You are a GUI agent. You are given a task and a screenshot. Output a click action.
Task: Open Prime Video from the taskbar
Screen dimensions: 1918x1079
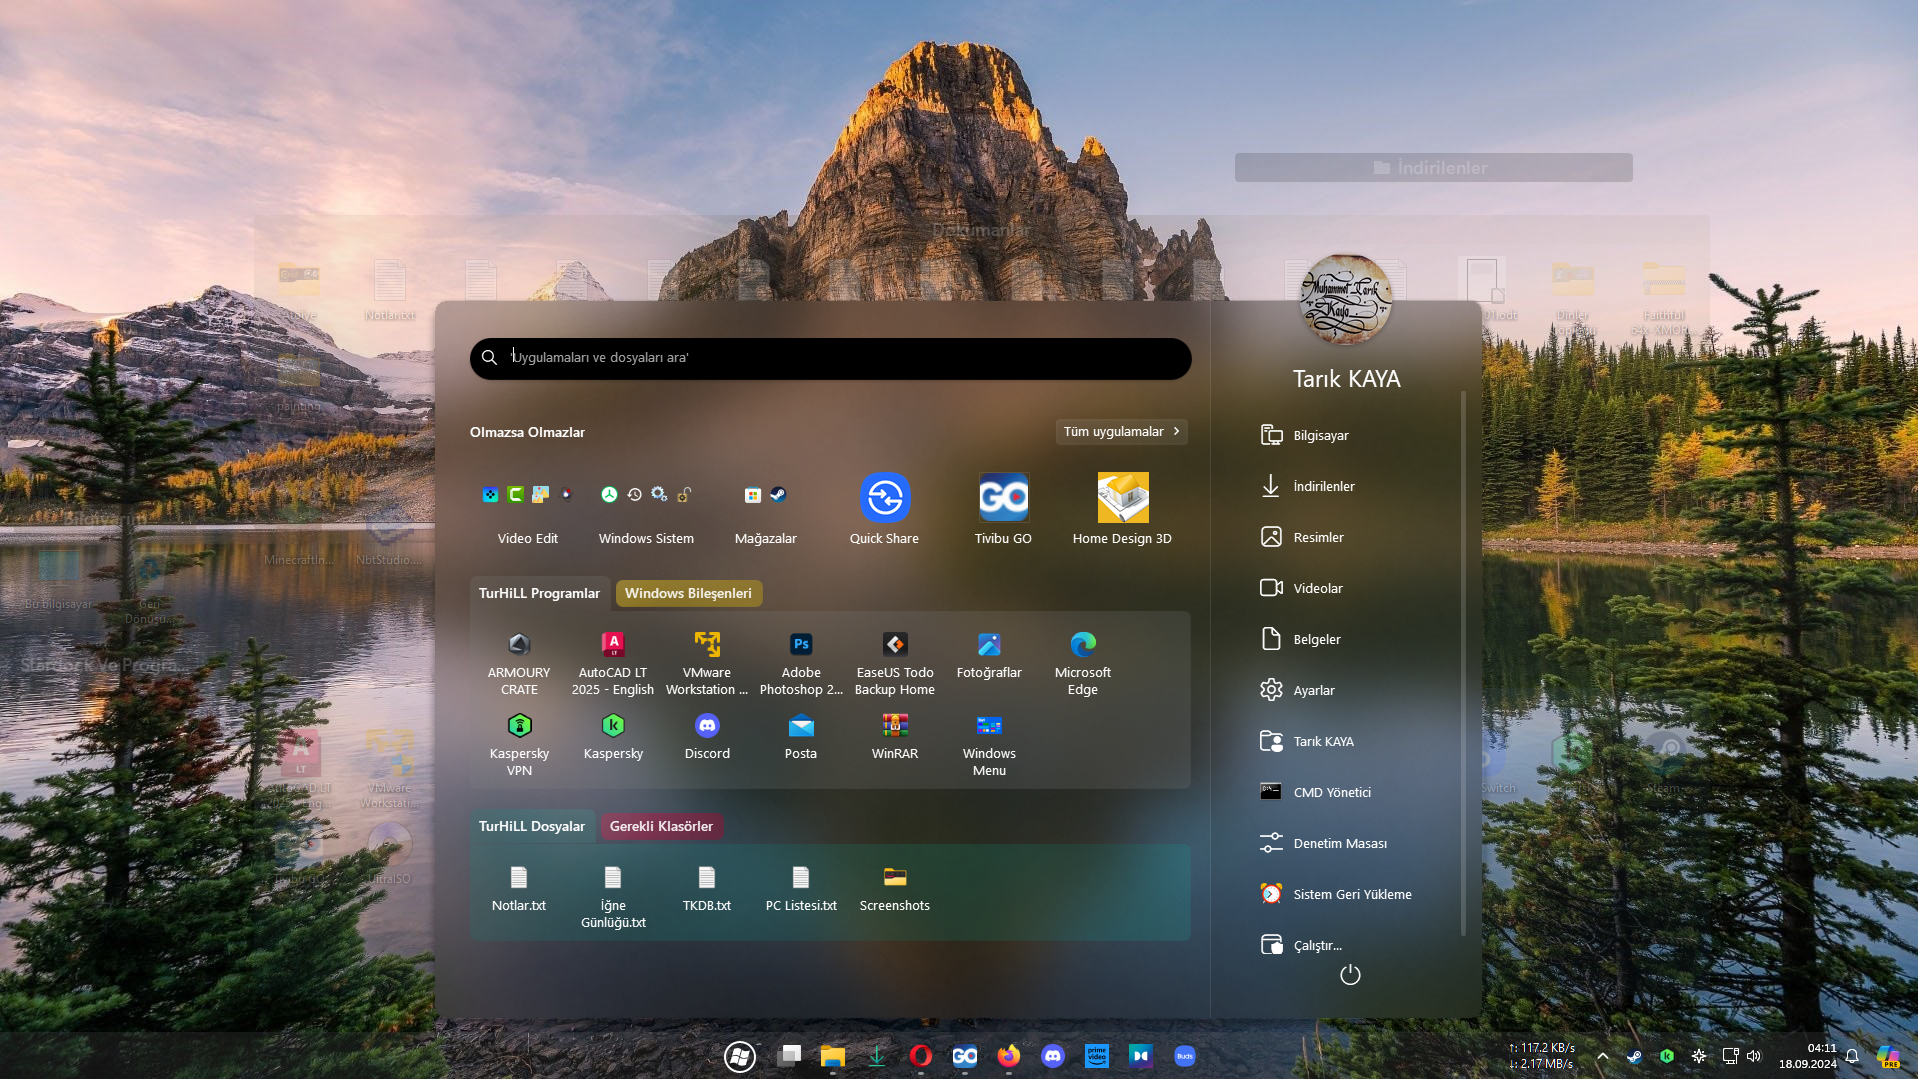coord(1097,1056)
